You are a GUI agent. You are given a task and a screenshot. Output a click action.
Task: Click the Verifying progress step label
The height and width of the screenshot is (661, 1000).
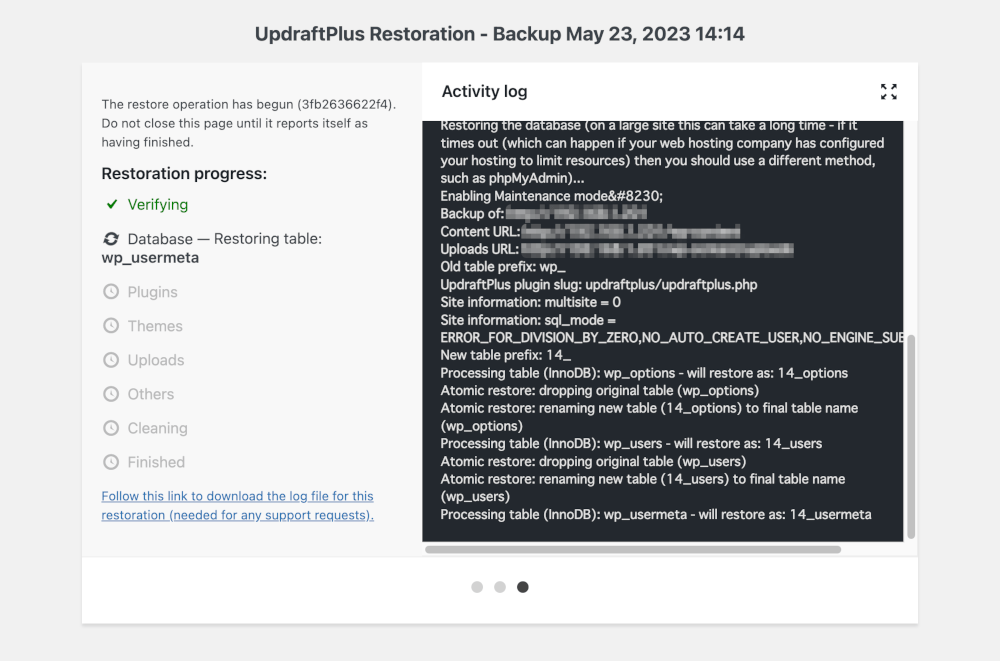click(x=158, y=205)
